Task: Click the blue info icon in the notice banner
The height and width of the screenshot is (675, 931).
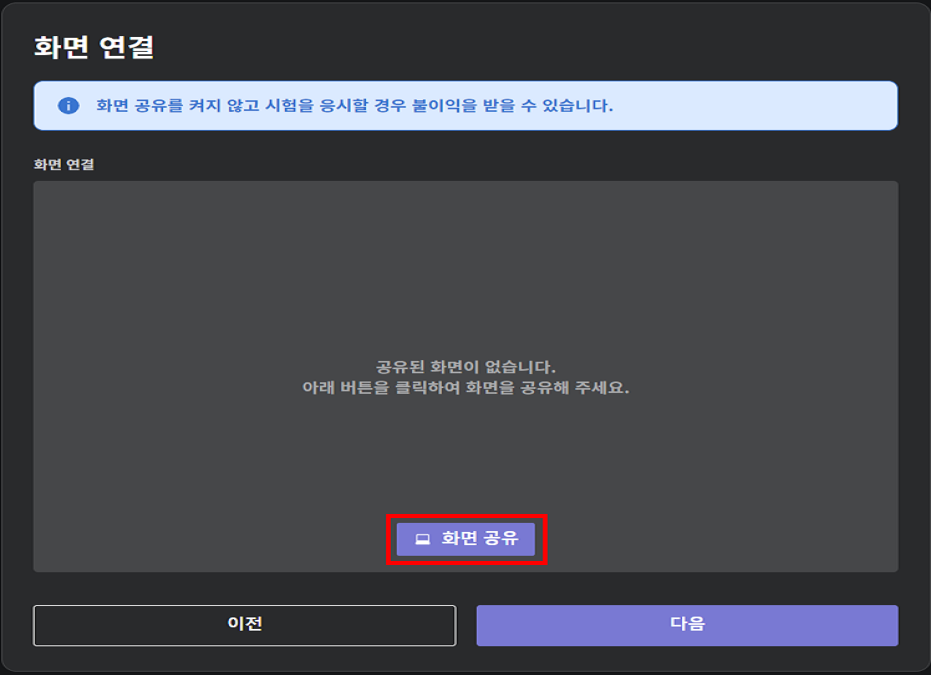Action: click(68, 106)
